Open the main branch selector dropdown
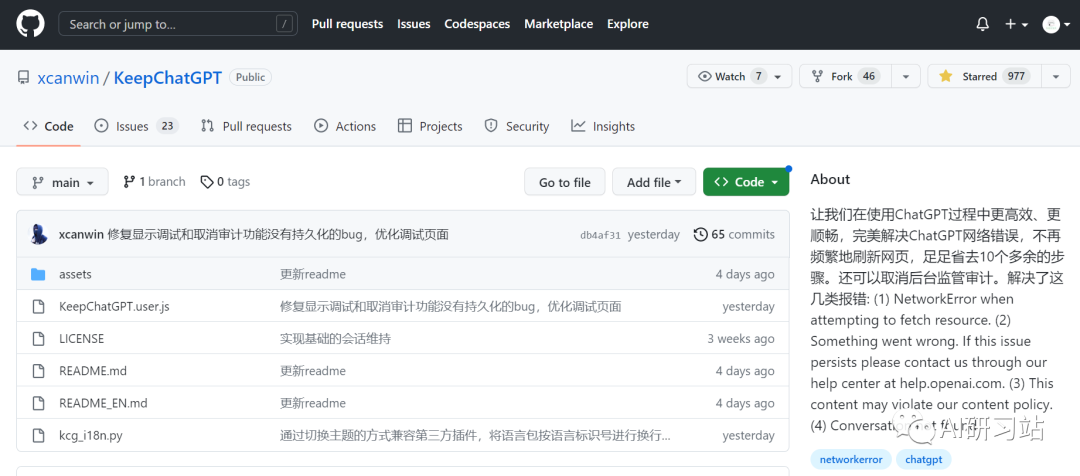This screenshot has height=476, width=1080. (x=63, y=183)
